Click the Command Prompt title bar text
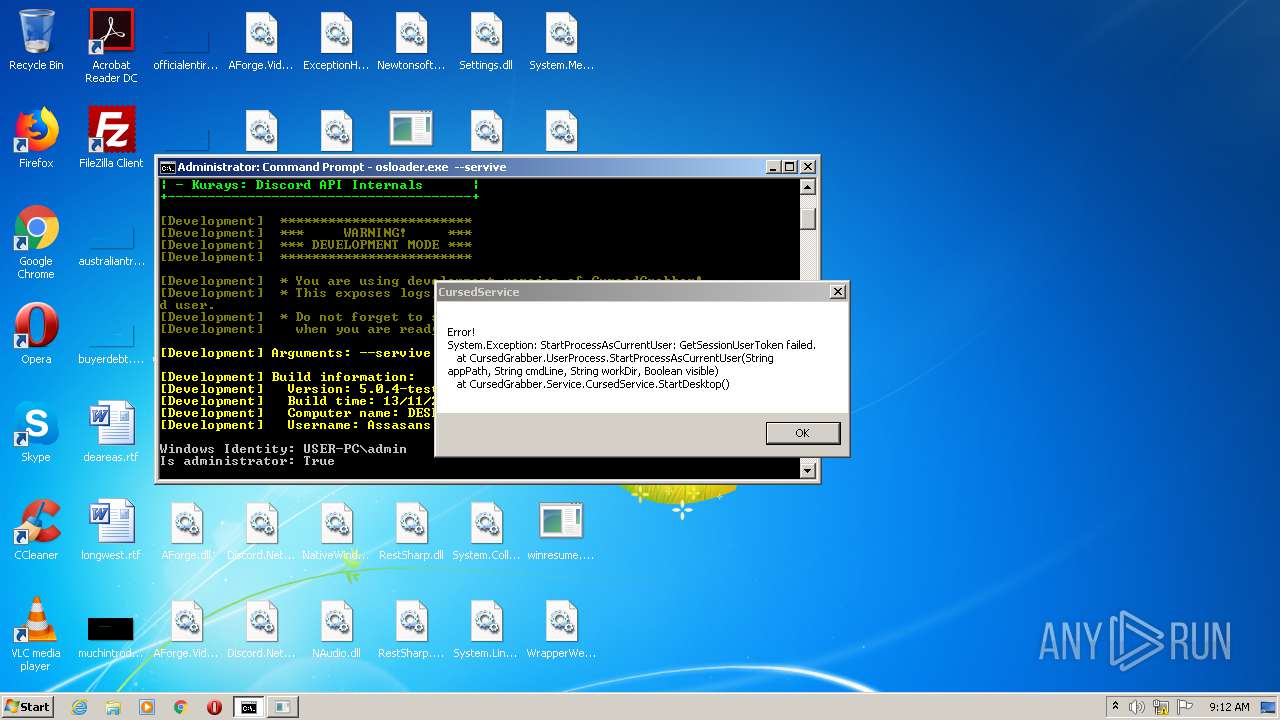The image size is (1280, 720). point(342,167)
